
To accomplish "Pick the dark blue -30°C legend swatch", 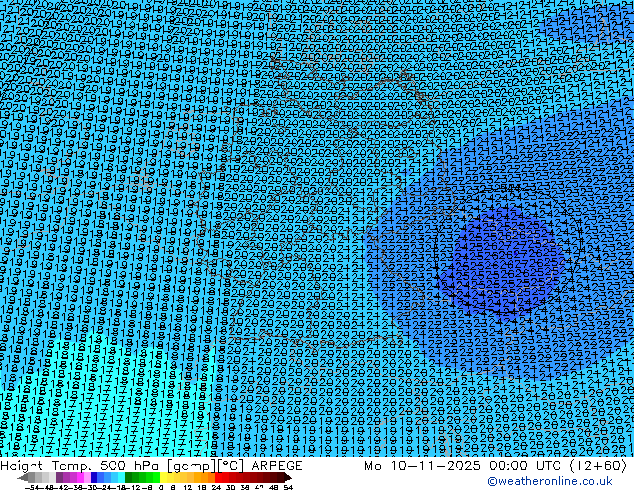I will click(x=94, y=477).
